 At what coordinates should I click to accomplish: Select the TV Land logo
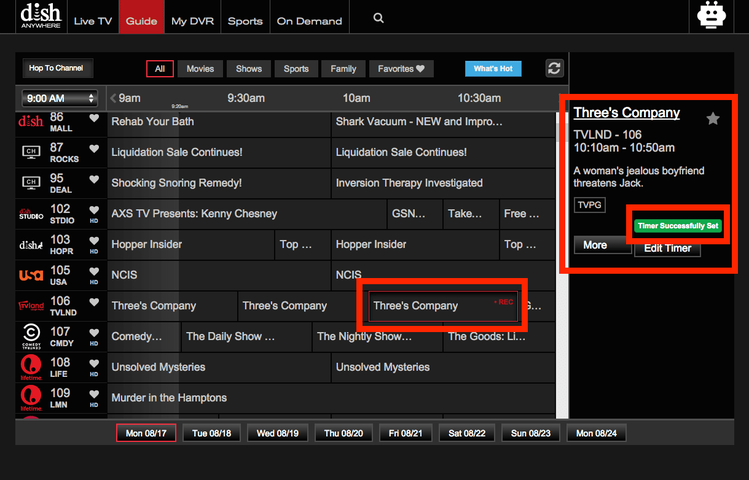click(31, 306)
